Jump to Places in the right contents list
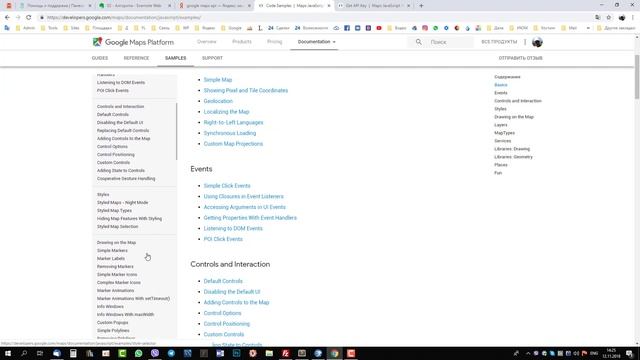The width and height of the screenshot is (640, 360). pos(501,165)
